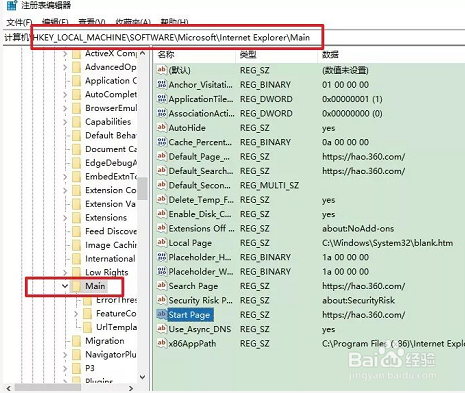Click the registry path address bar

(233, 37)
